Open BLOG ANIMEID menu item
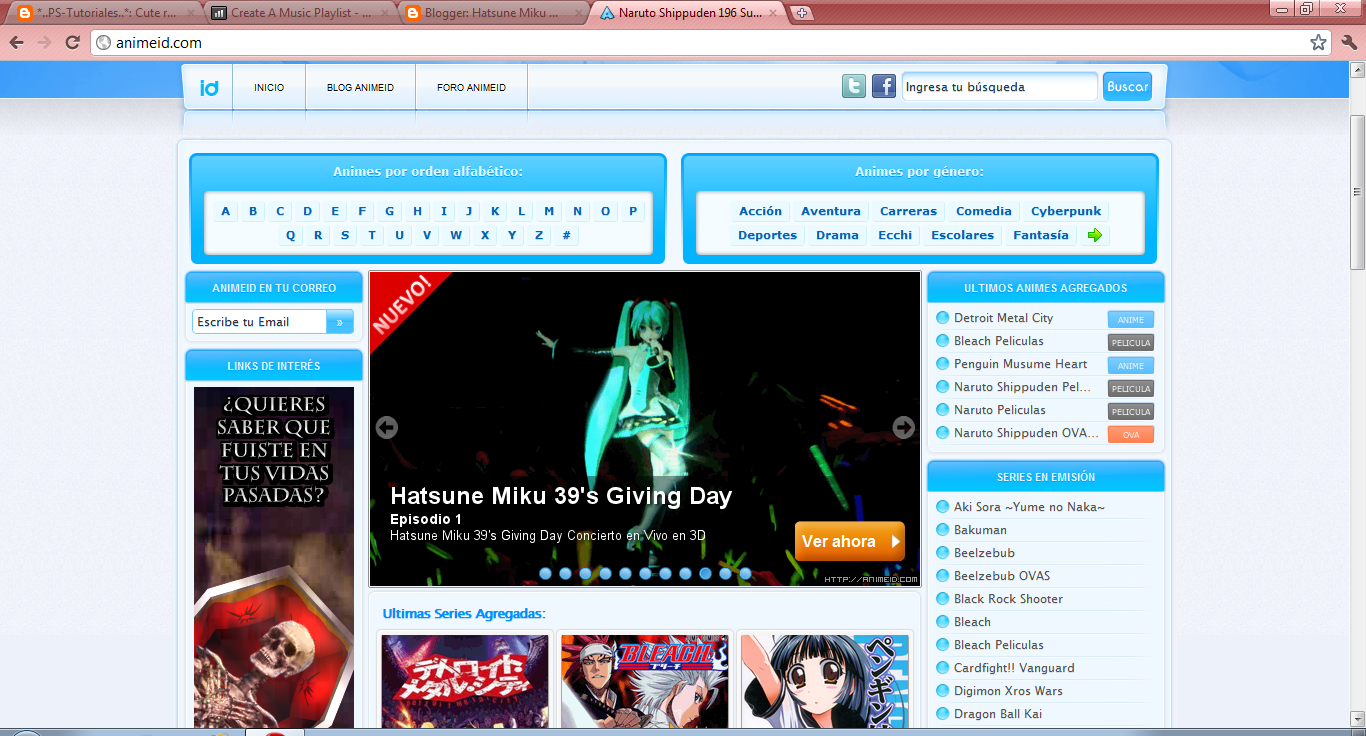 coord(360,88)
